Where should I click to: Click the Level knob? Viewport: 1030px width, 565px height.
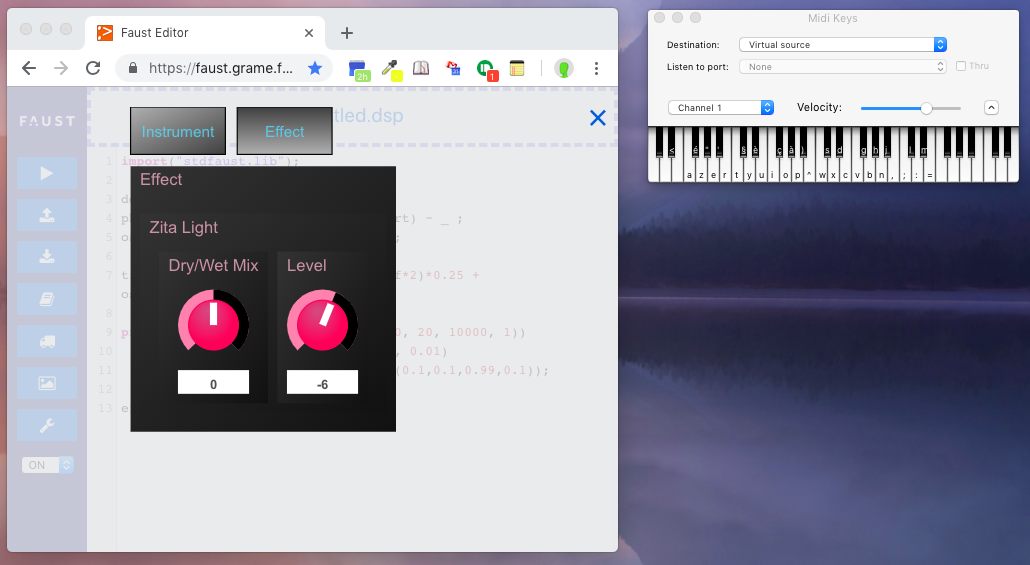tap(323, 321)
